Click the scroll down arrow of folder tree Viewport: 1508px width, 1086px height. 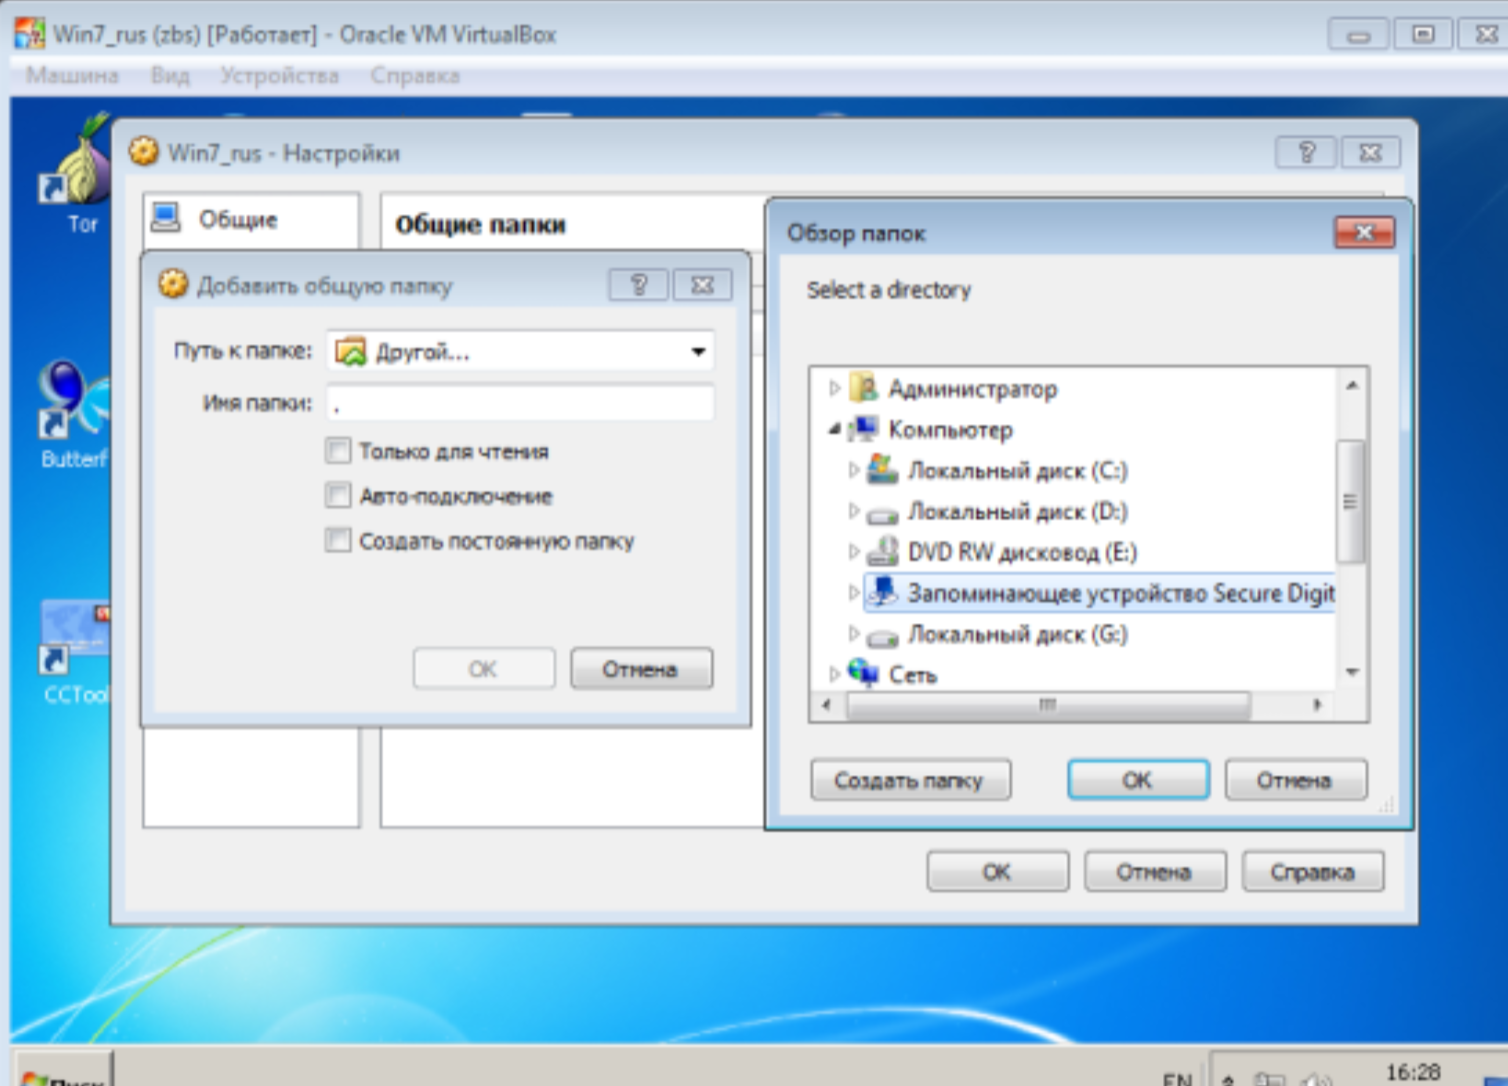pos(1351,672)
